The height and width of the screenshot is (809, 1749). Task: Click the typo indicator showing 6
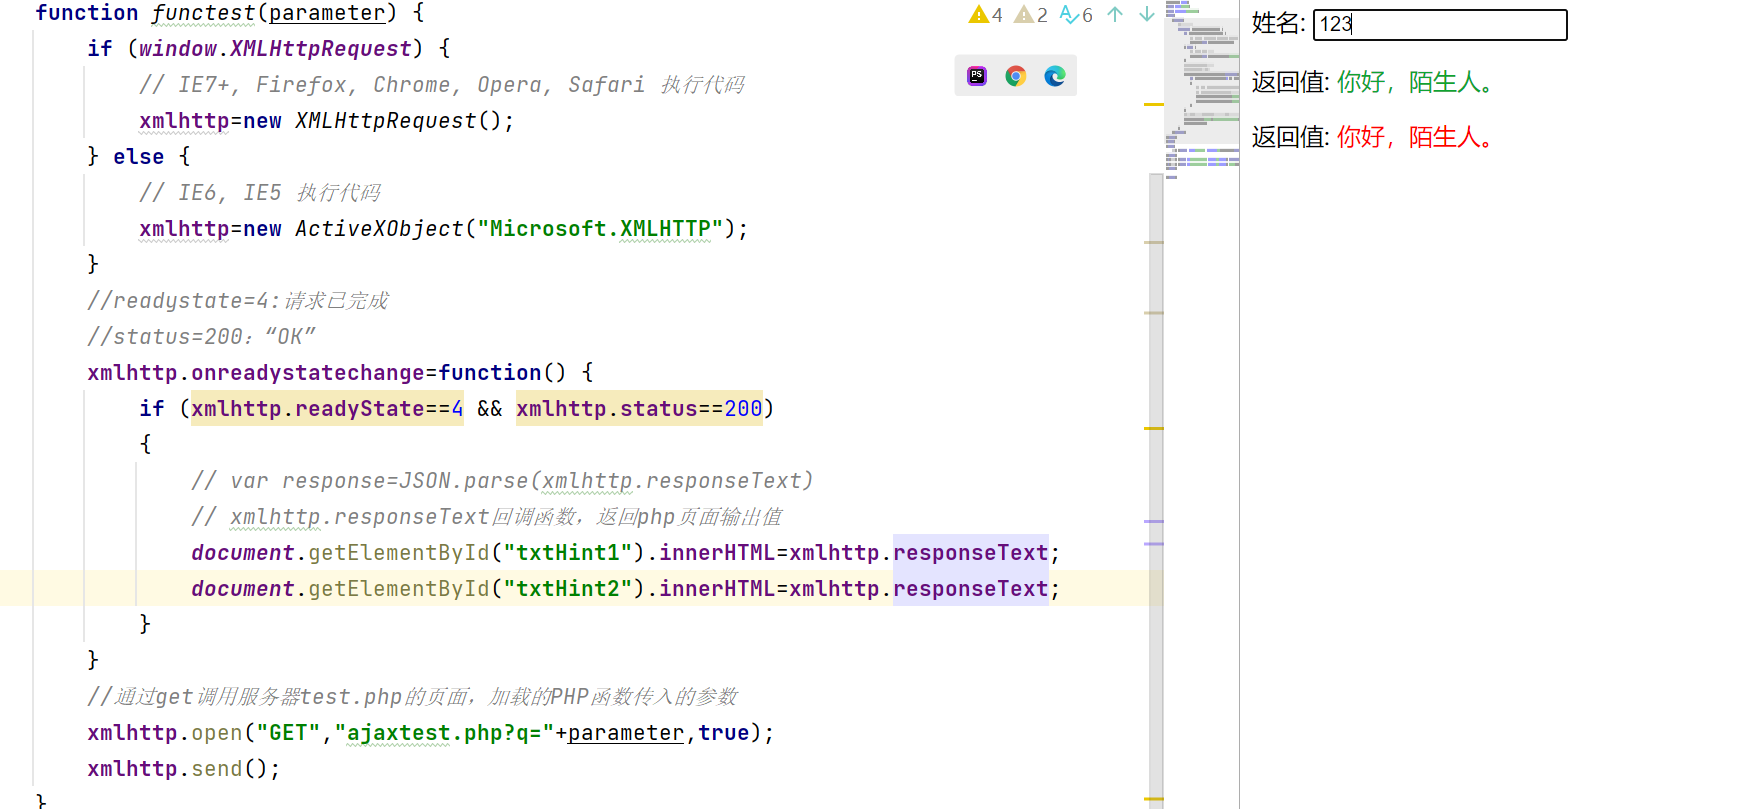pyautogui.click(x=1076, y=15)
